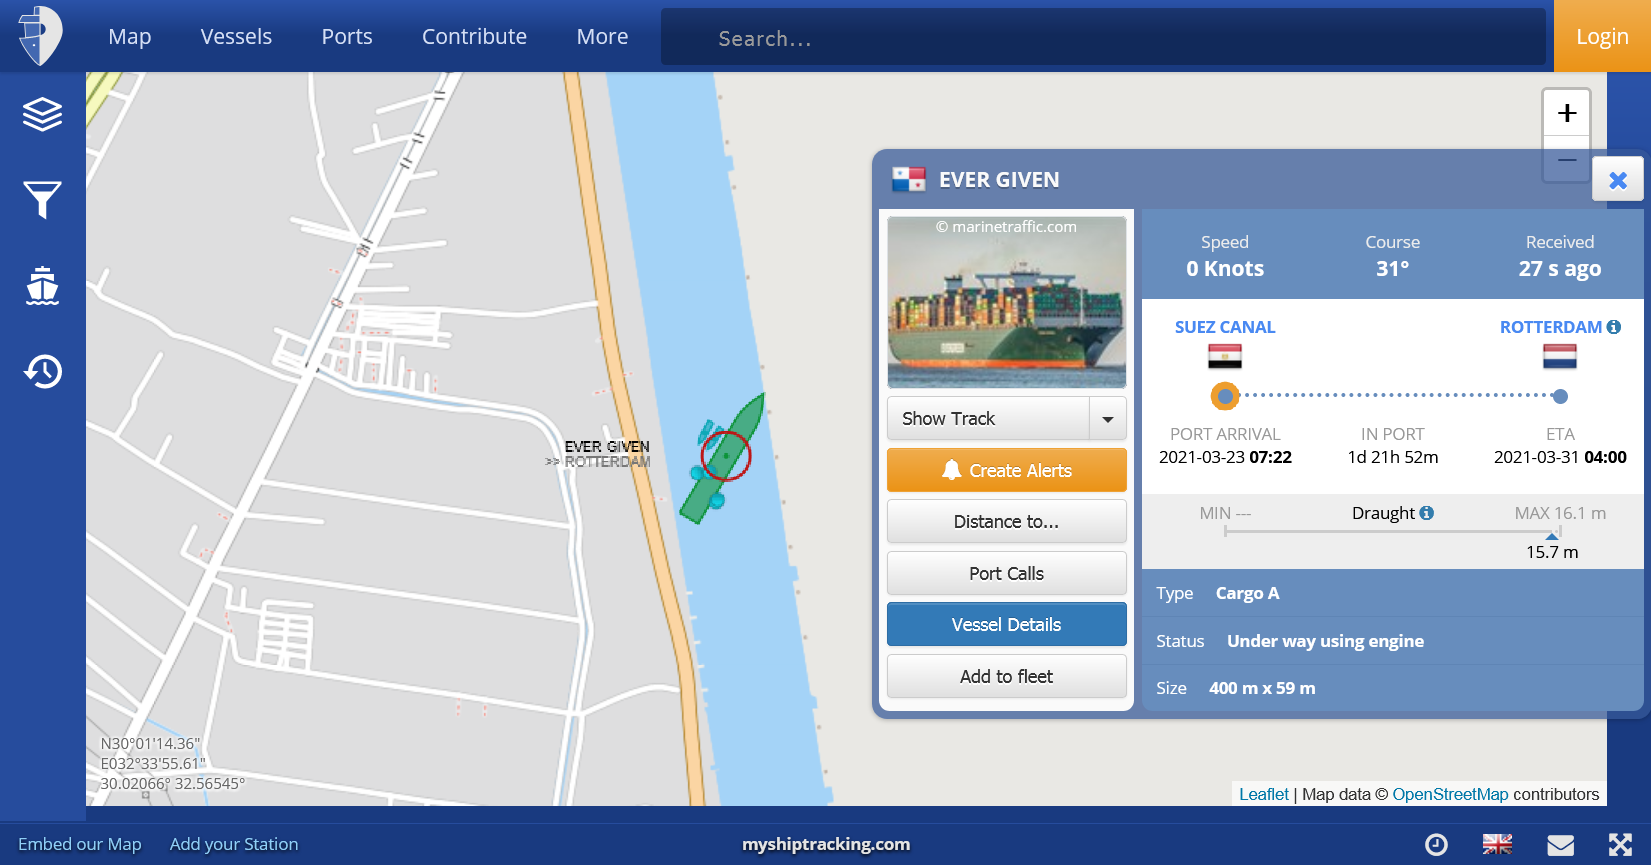
Task: Open Port Calls for the vessel
Action: point(1007,574)
